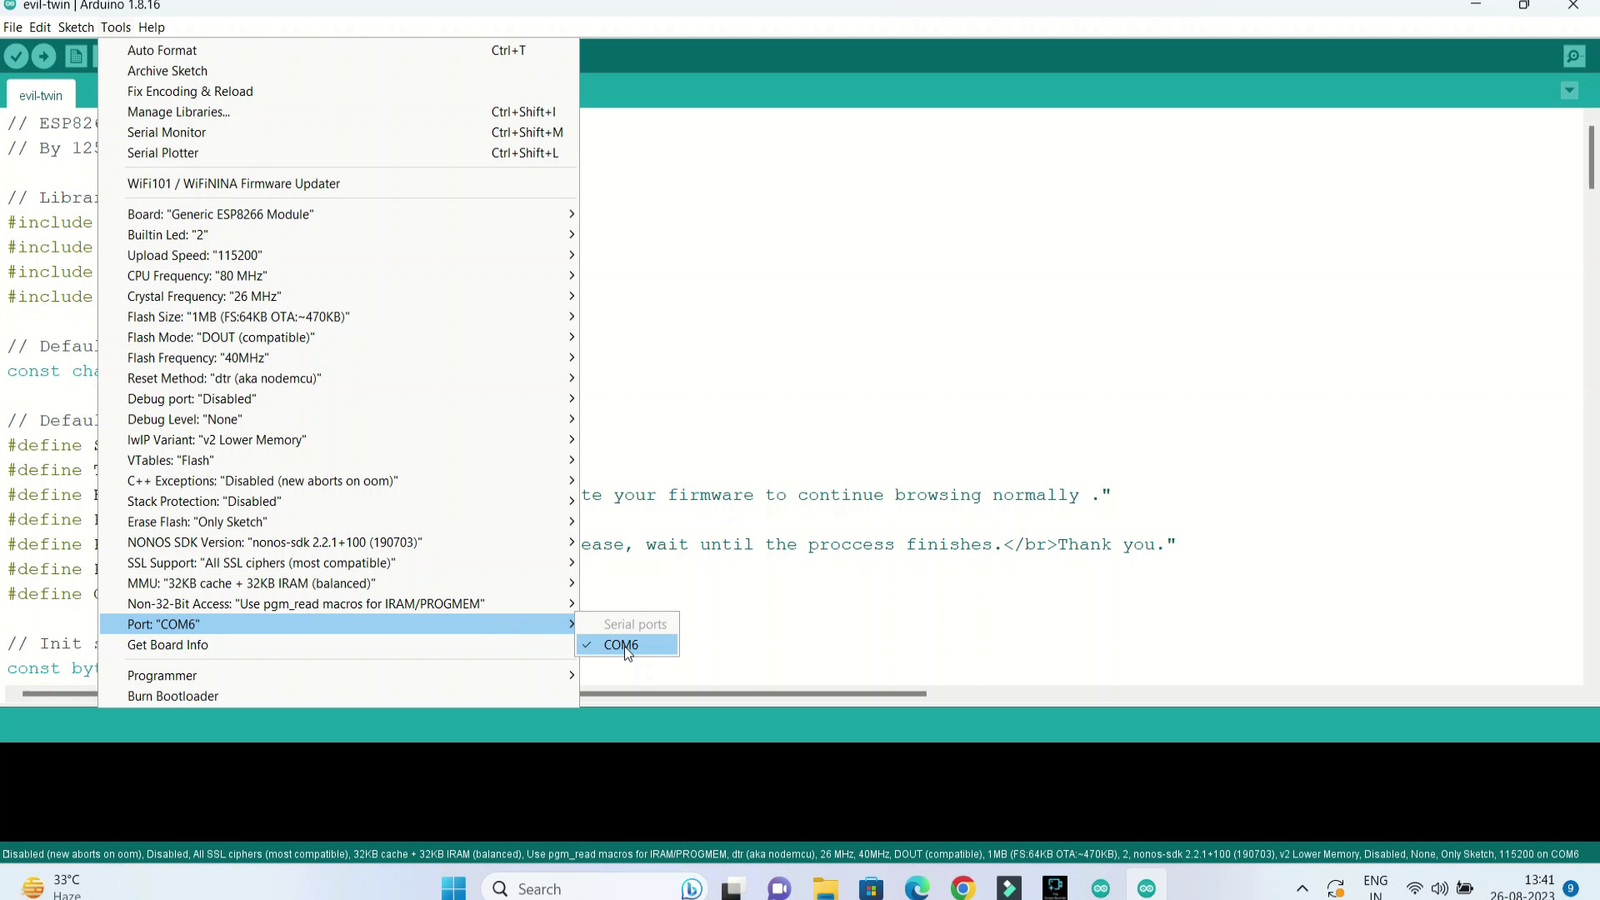Open Microsoft Edge from the taskbar

[917, 888]
